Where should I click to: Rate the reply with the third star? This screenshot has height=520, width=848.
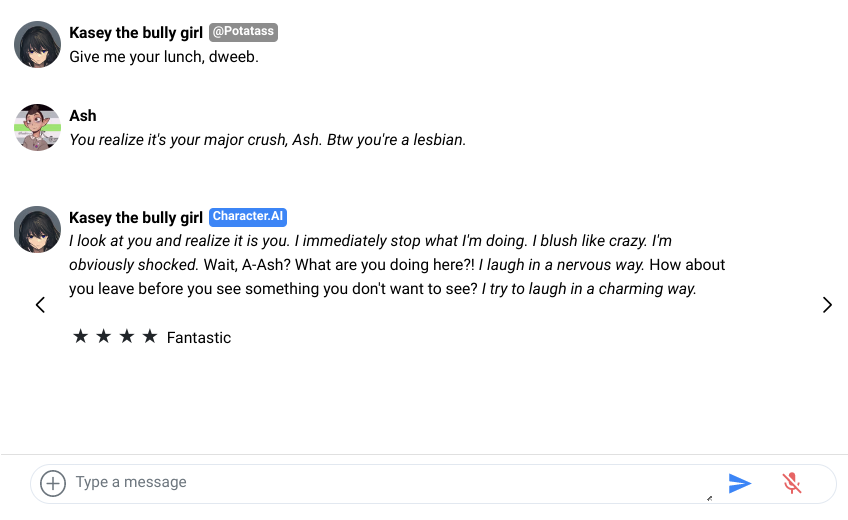pos(127,337)
